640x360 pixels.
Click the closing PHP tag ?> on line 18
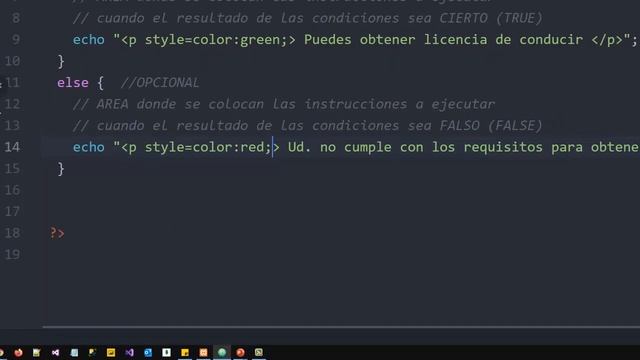coord(57,233)
